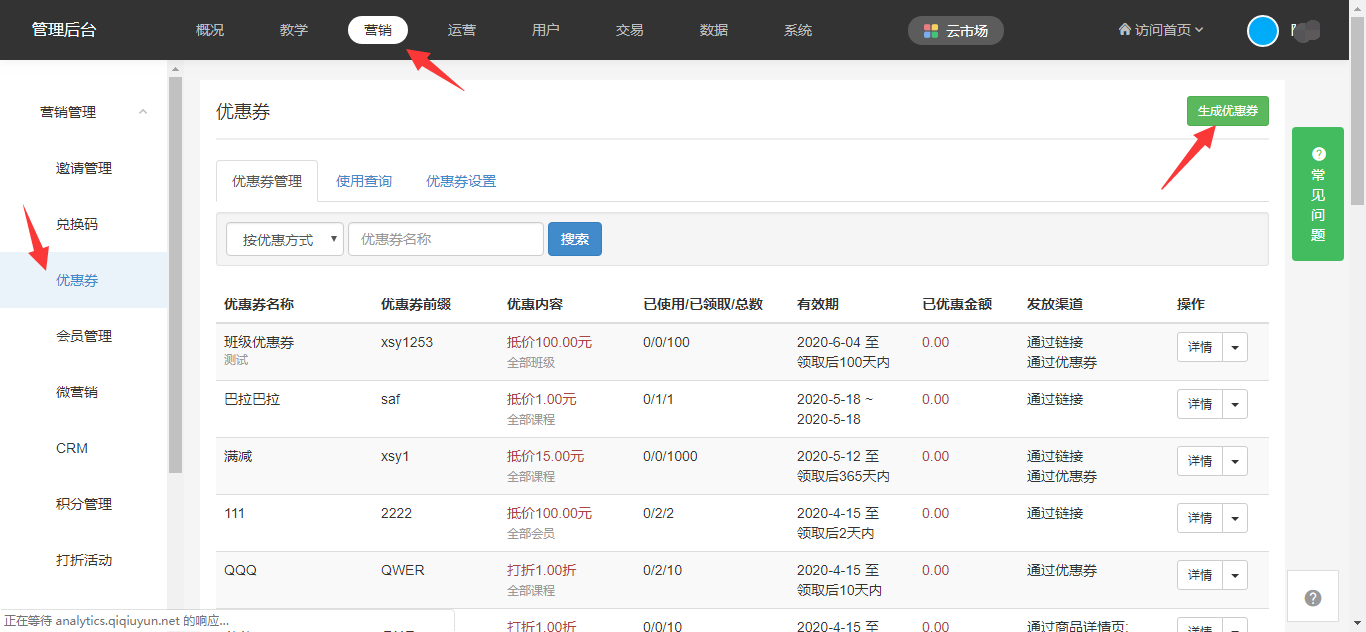Screen dimensions: 1366x632
Task: Open the green 常见问题 FAQ panel
Action: pos(1317,194)
